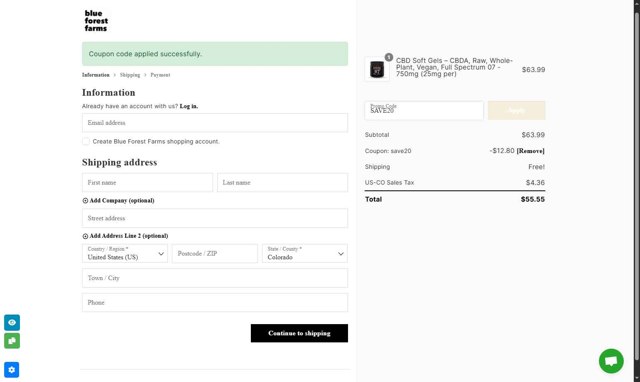The image size is (640, 382).
Task: Go to the Payment breadcrumb step
Action: tap(160, 75)
